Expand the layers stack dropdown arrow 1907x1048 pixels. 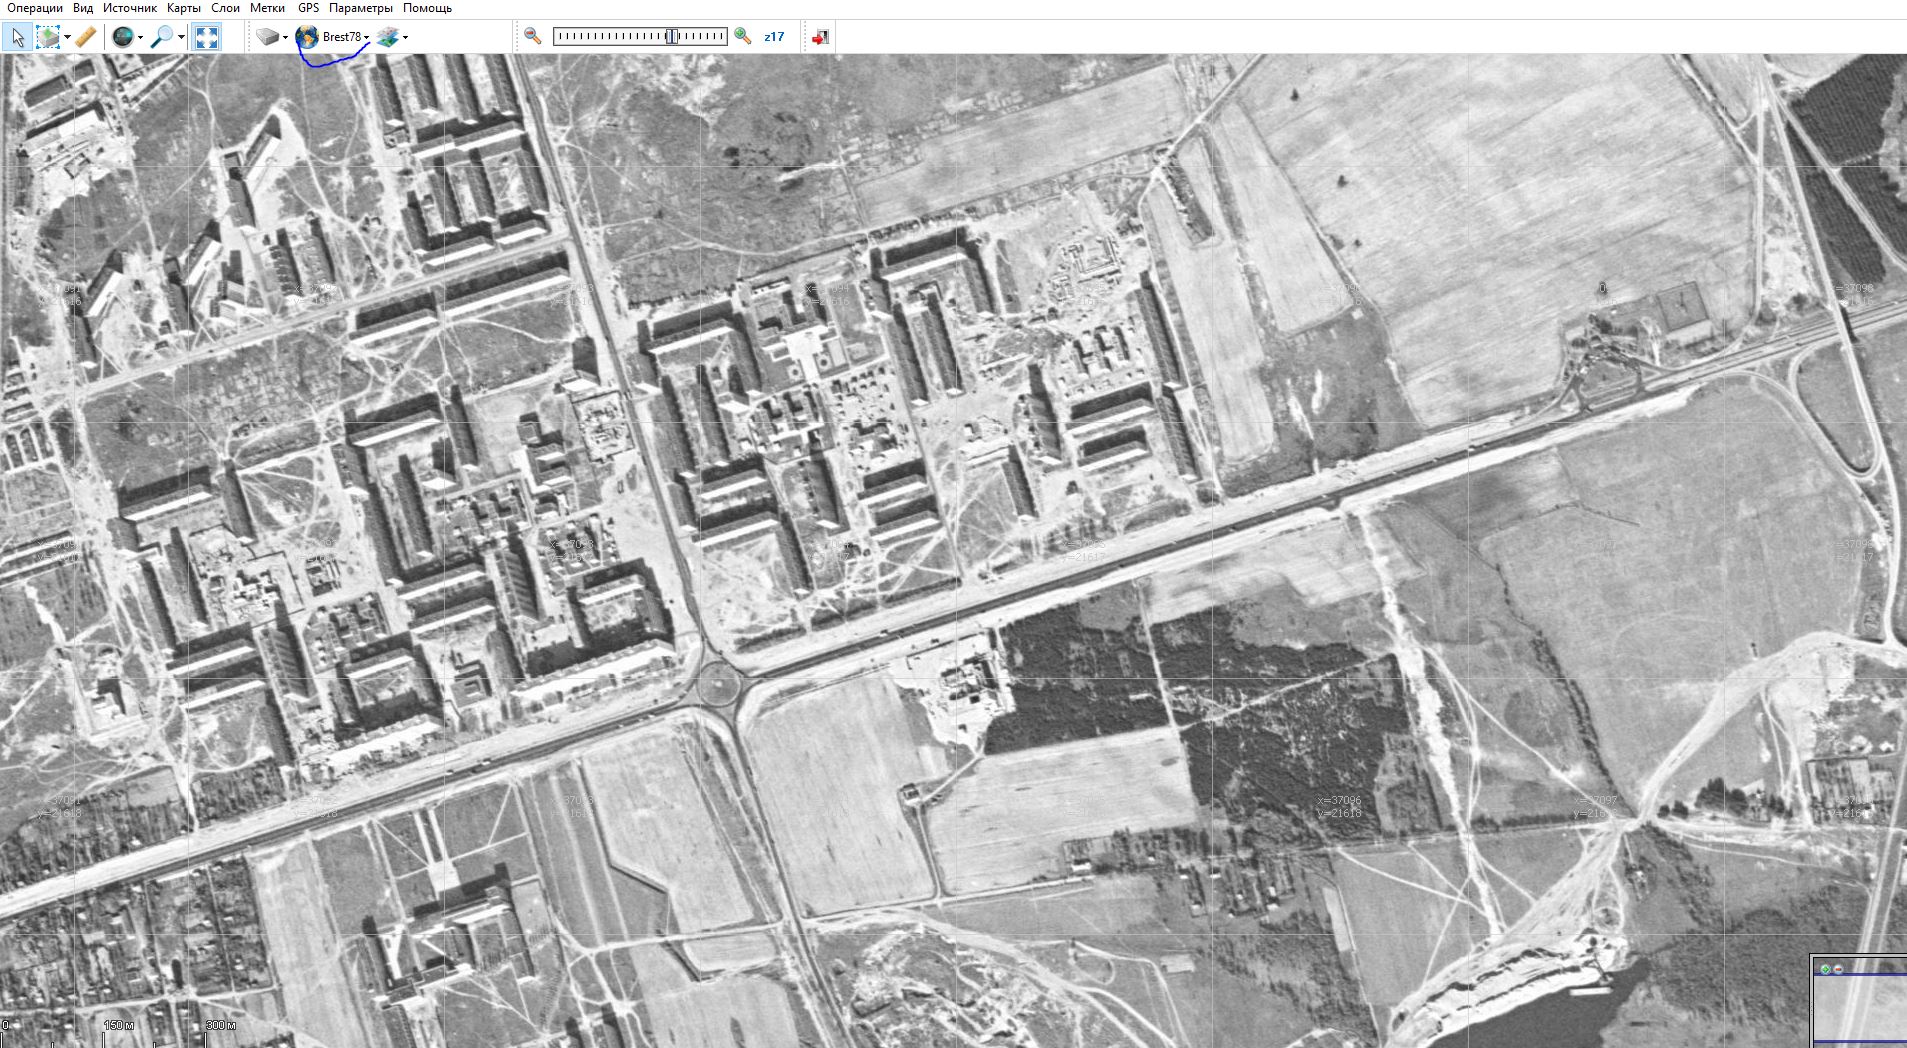(405, 37)
